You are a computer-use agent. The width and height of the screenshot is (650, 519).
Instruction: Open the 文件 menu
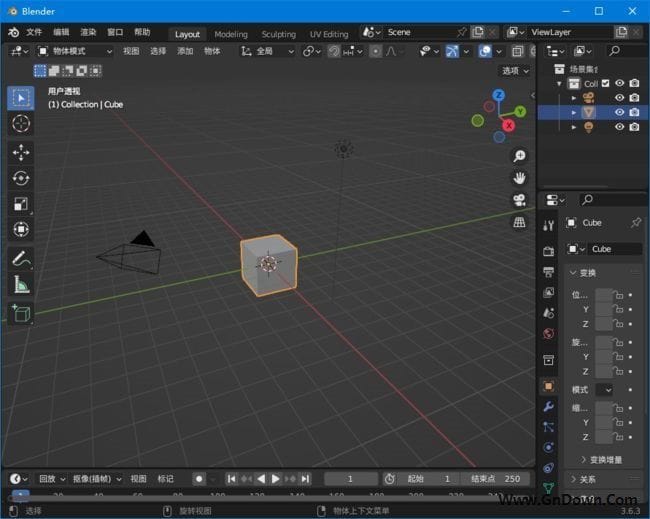pos(34,33)
